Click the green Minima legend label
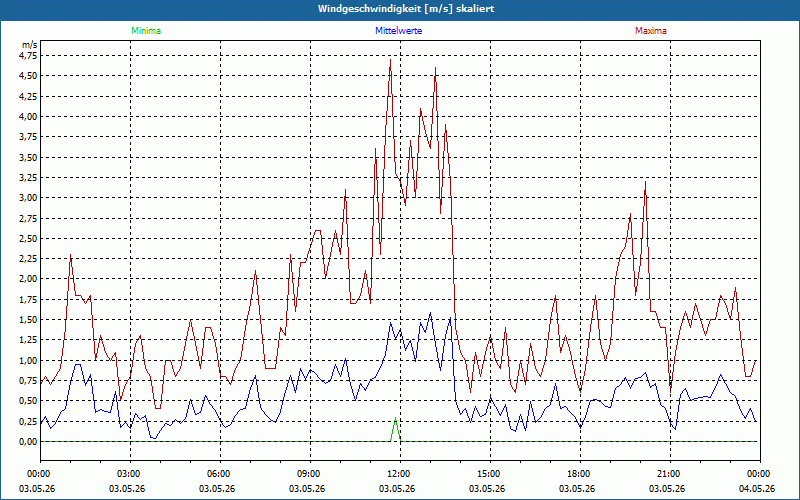Image resolution: width=800 pixels, height=500 pixels. point(146,31)
